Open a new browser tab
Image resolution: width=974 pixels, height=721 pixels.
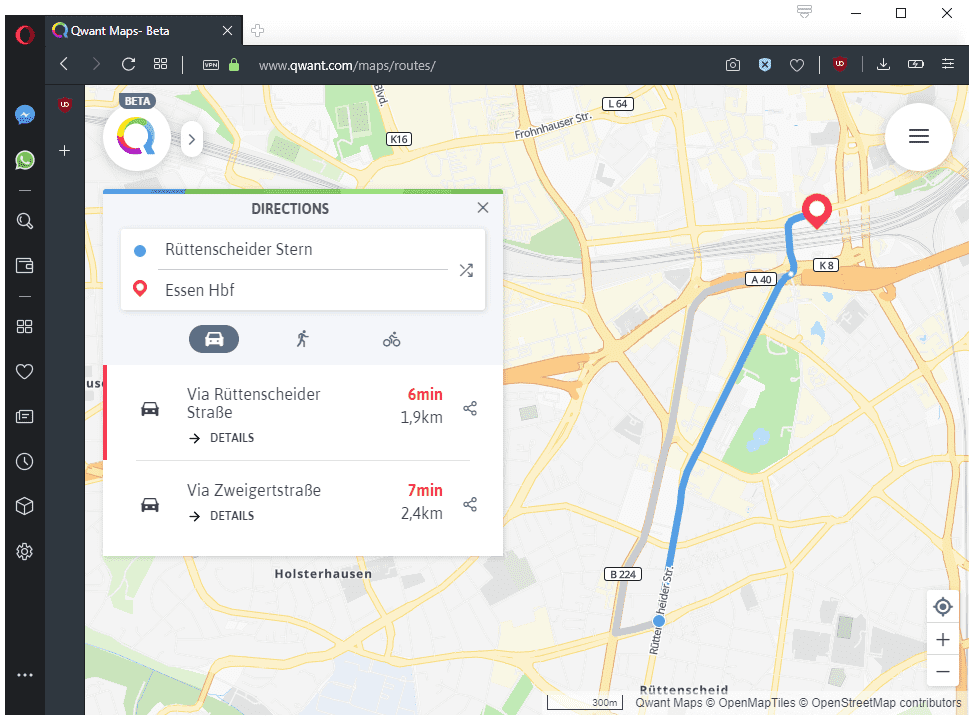pyautogui.click(x=258, y=30)
